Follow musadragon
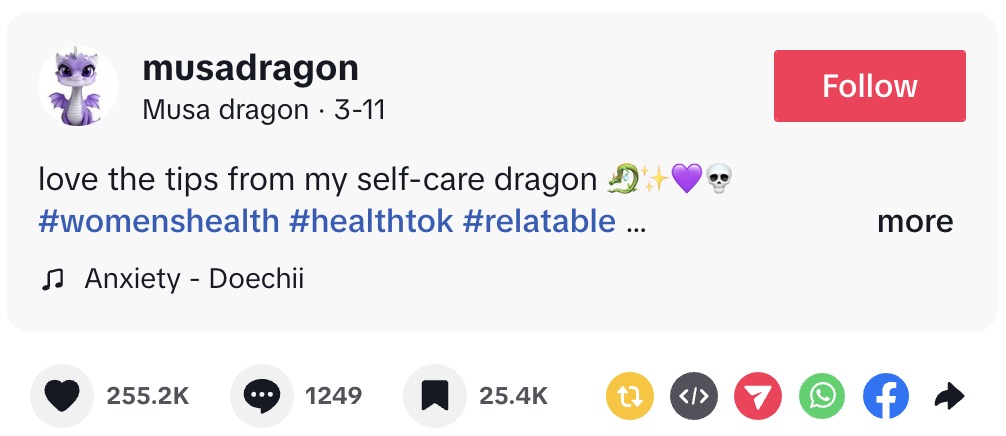This screenshot has height=436, width=1006. (869, 86)
